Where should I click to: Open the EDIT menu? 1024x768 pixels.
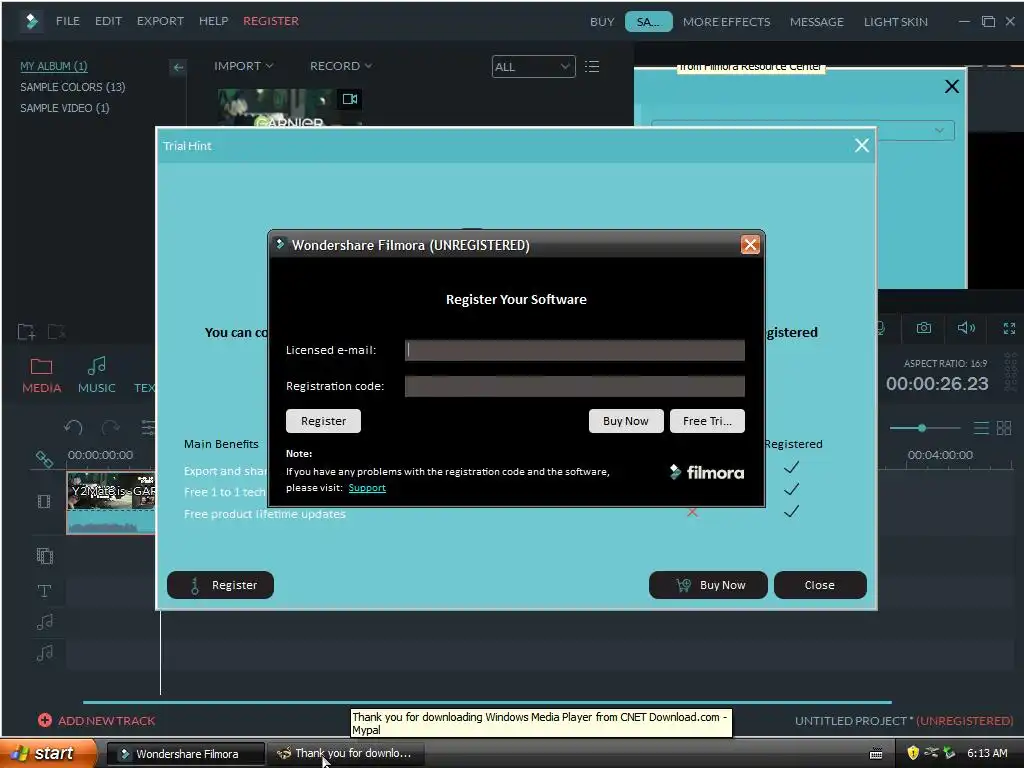pos(108,21)
